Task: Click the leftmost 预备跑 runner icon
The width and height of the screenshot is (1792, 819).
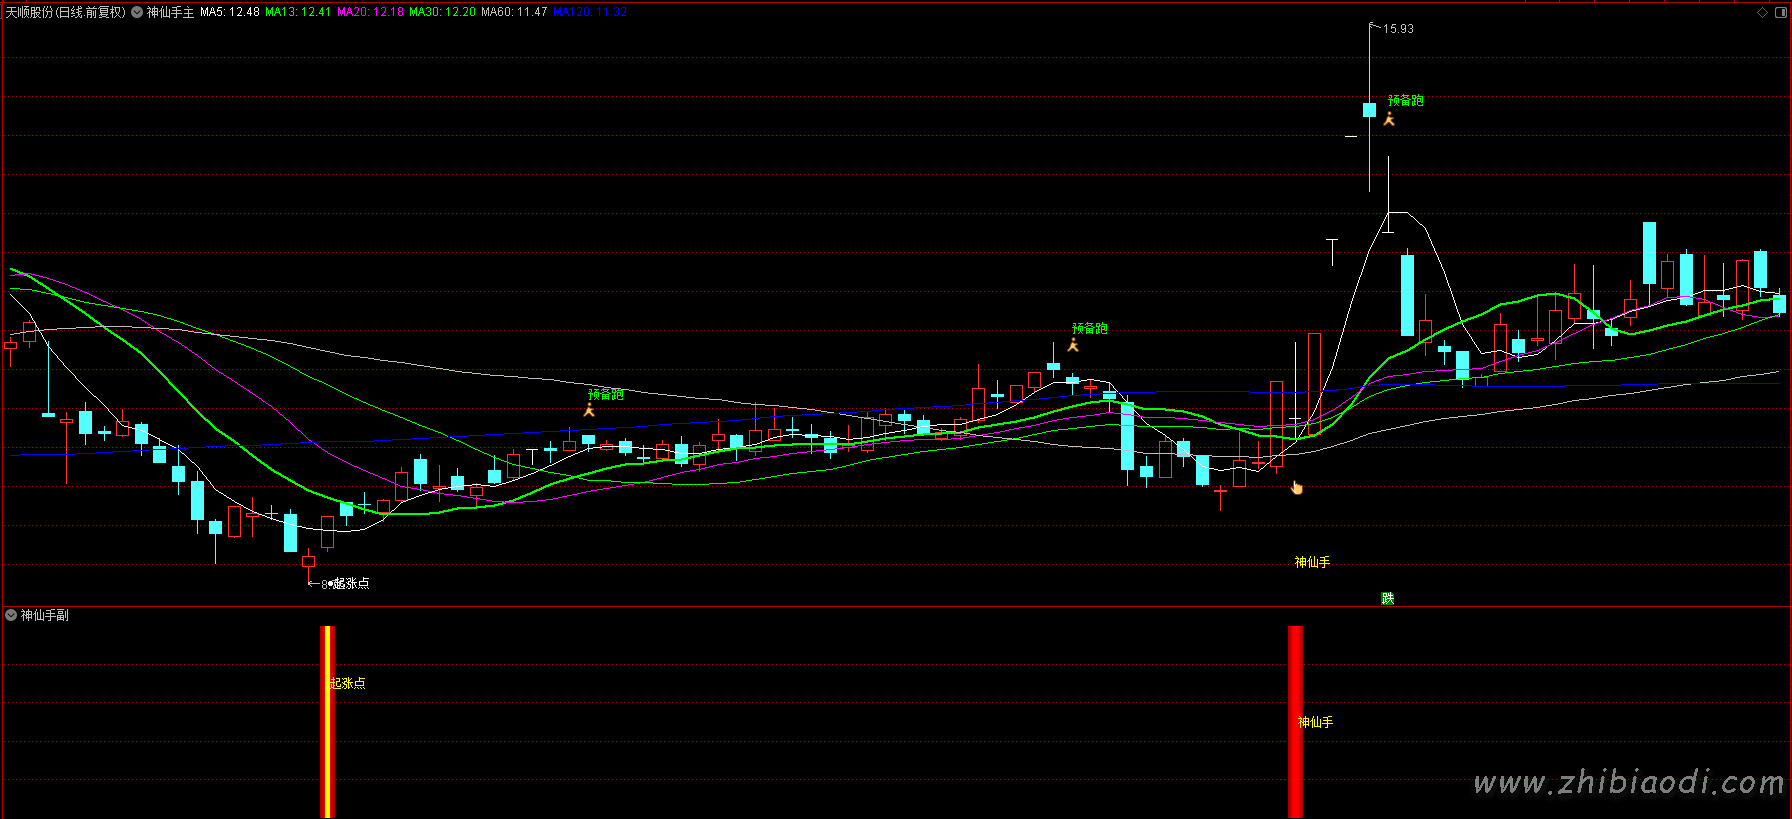Action: pos(589,410)
